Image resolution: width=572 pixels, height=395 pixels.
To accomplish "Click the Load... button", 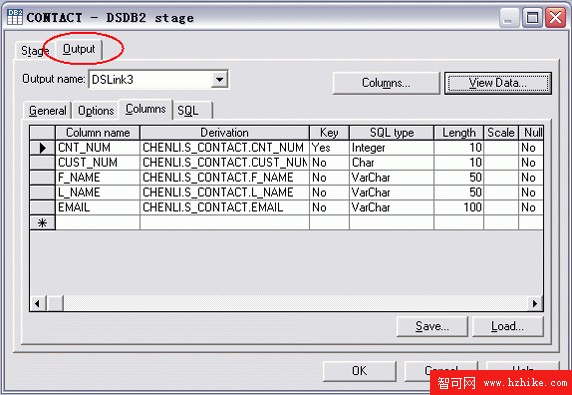I will point(507,326).
